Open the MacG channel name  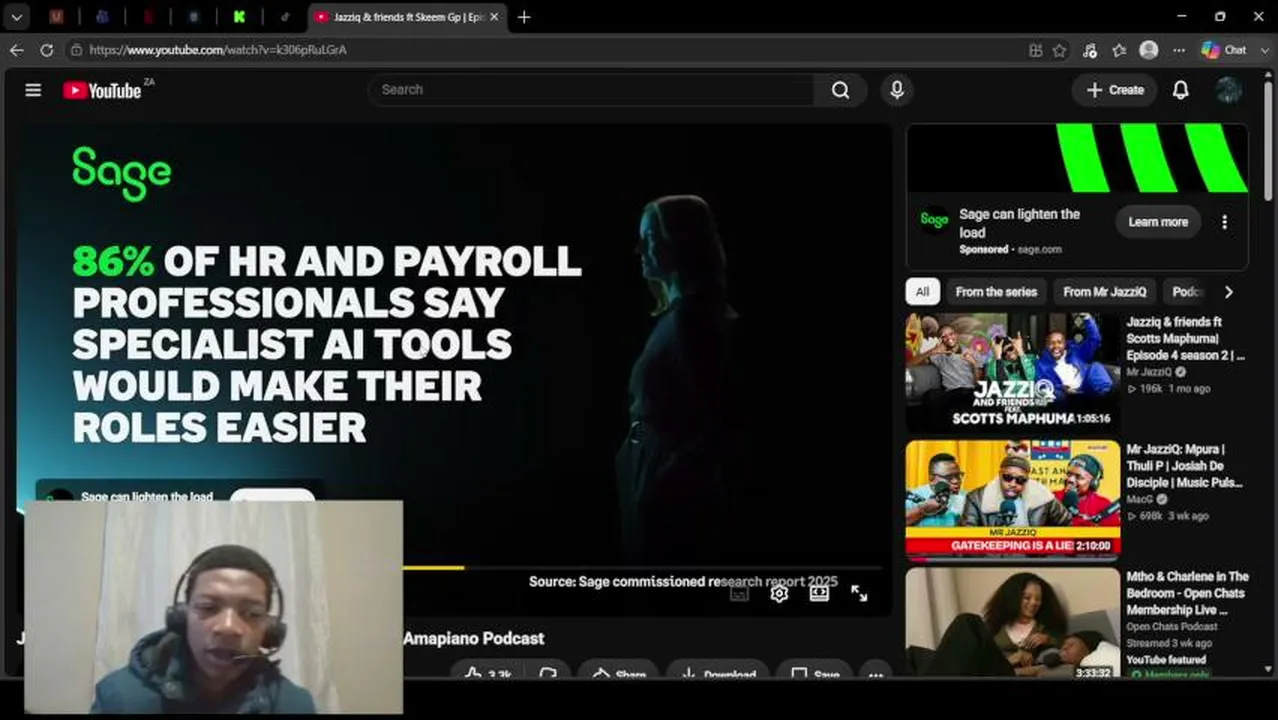(1140, 499)
